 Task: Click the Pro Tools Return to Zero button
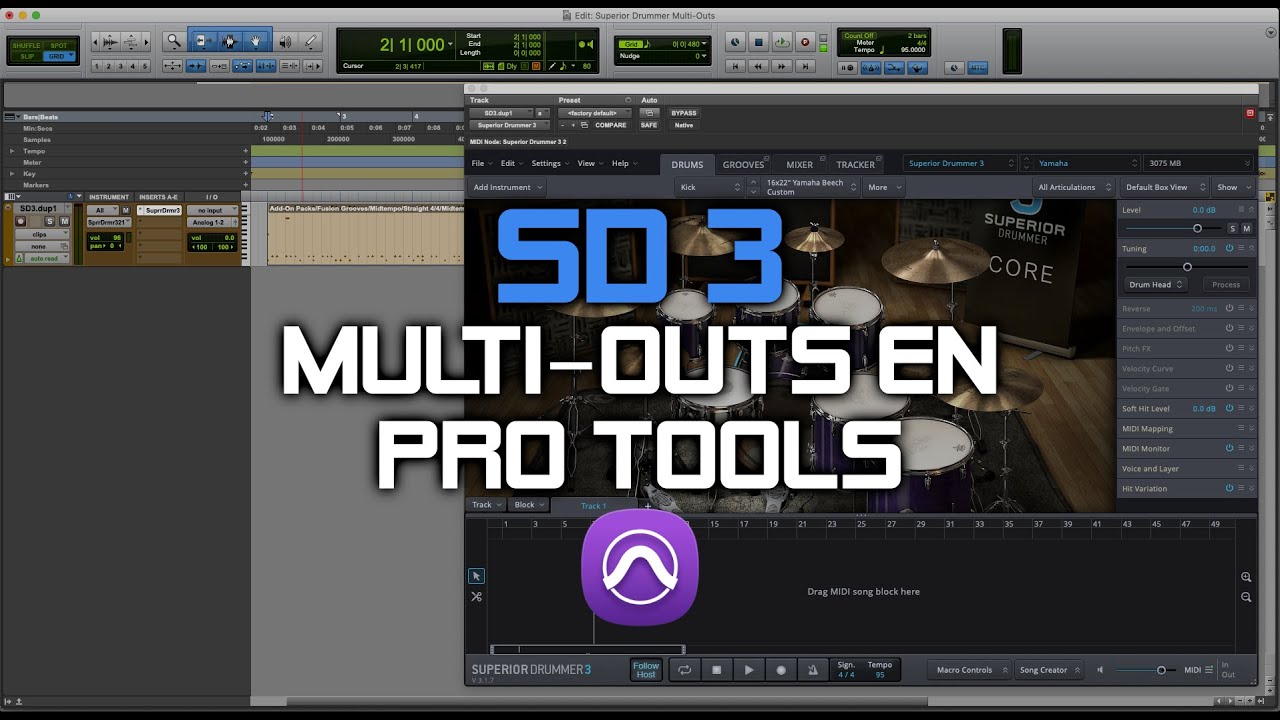(736, 66)
